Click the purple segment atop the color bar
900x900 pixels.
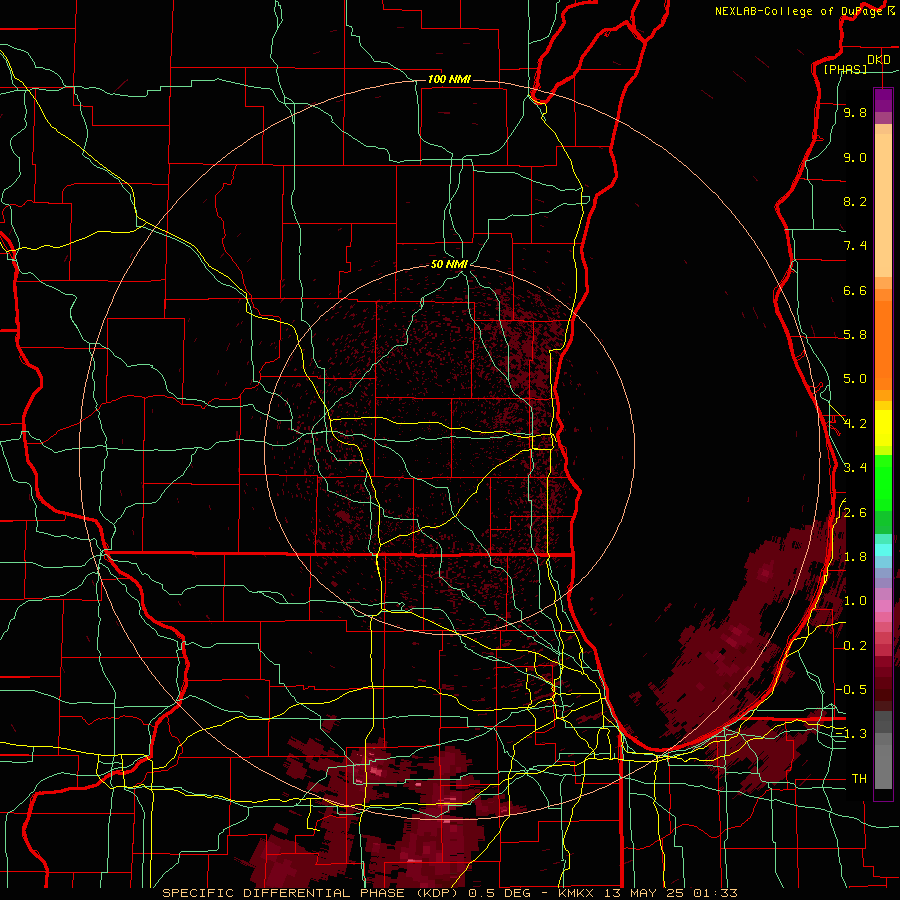point(883,101)
